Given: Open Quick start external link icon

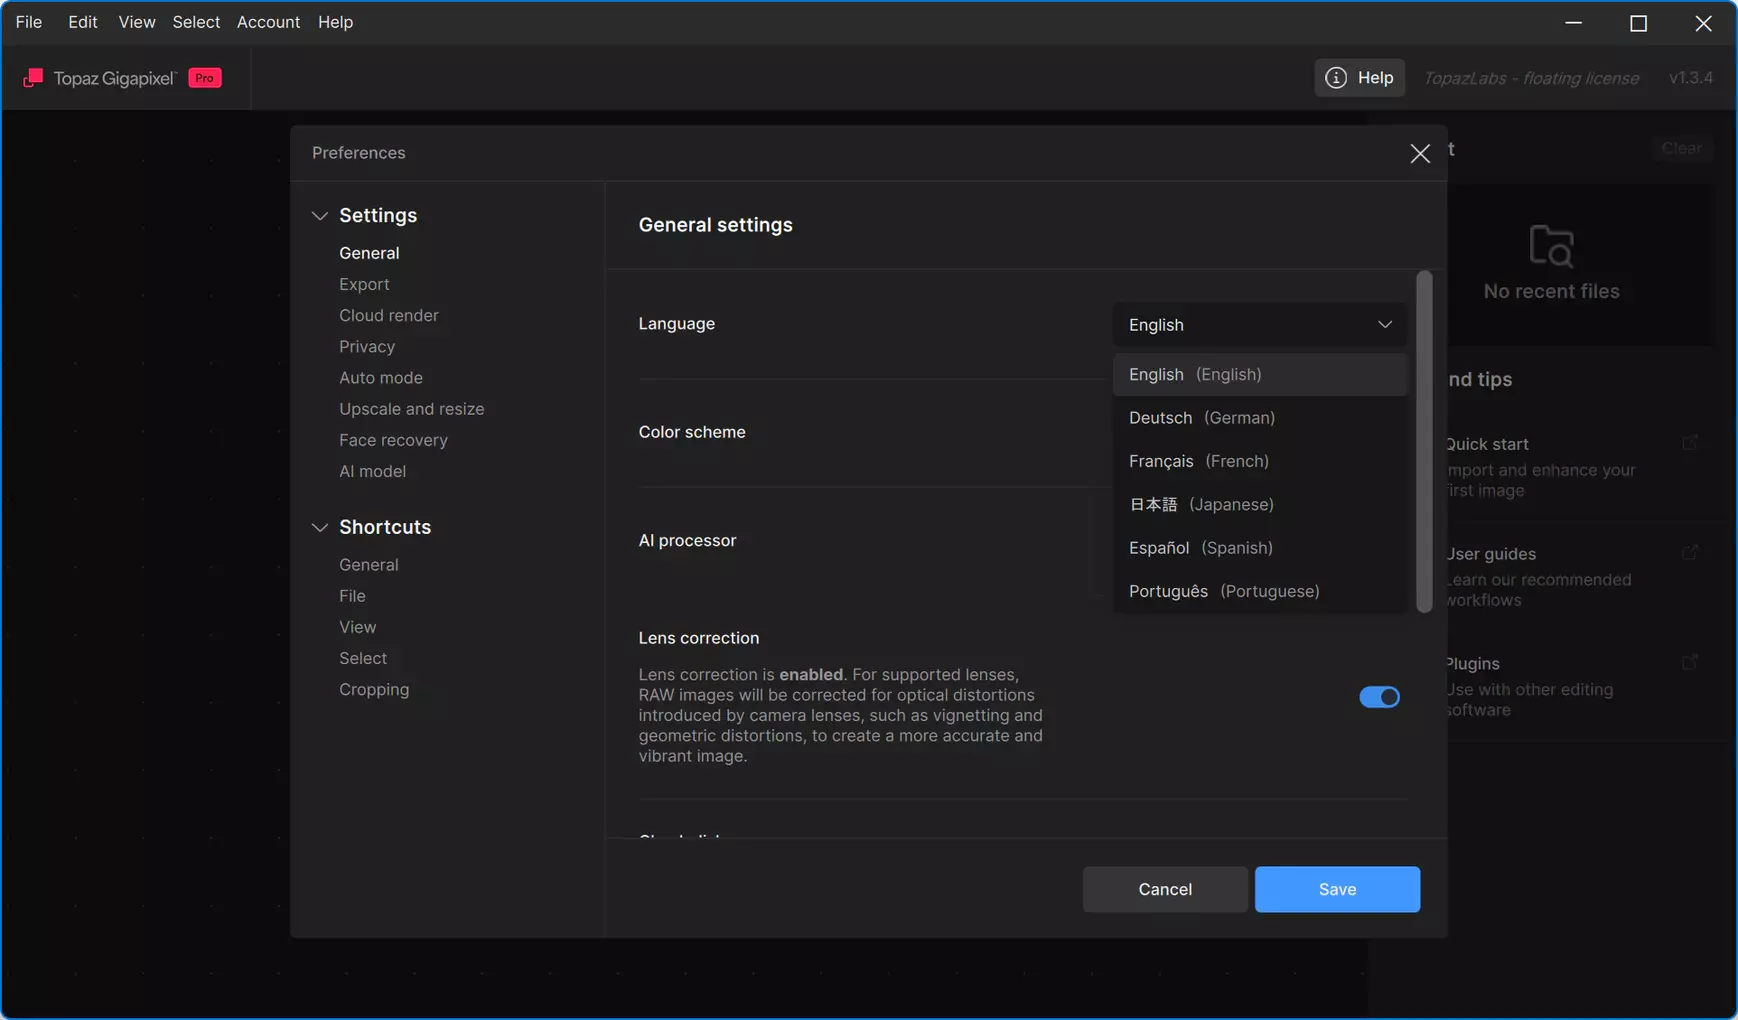Looking at the screenshot, I should coord(1690,443).
